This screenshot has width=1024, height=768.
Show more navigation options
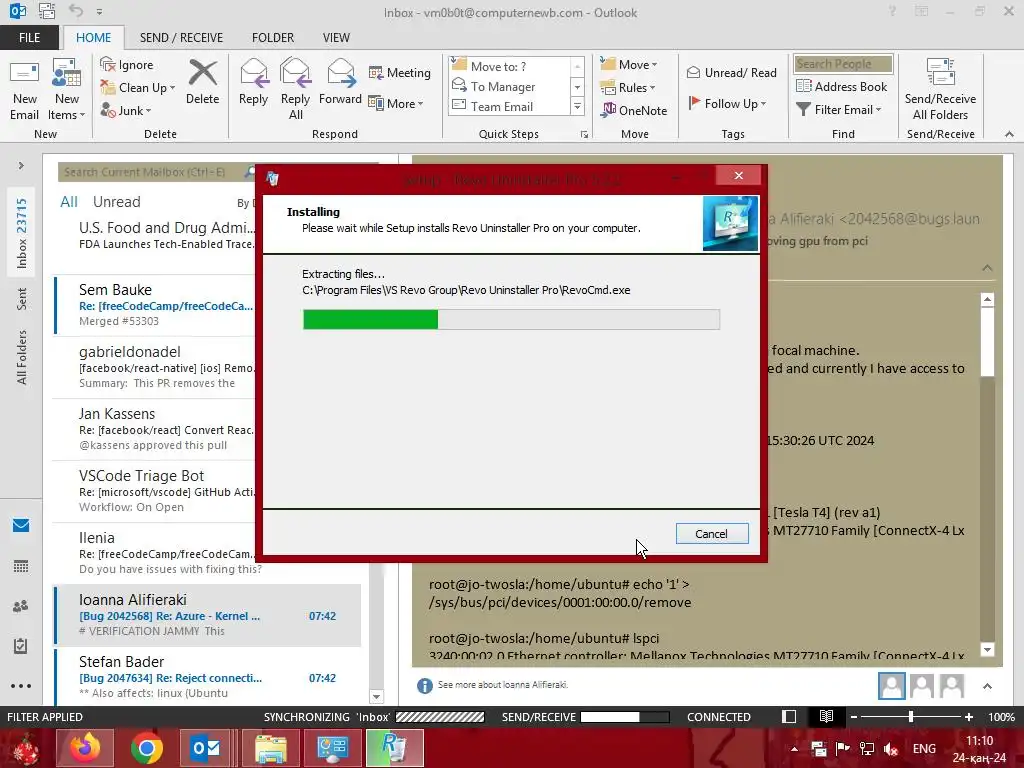pyautogui.click(x=21, y=686)
